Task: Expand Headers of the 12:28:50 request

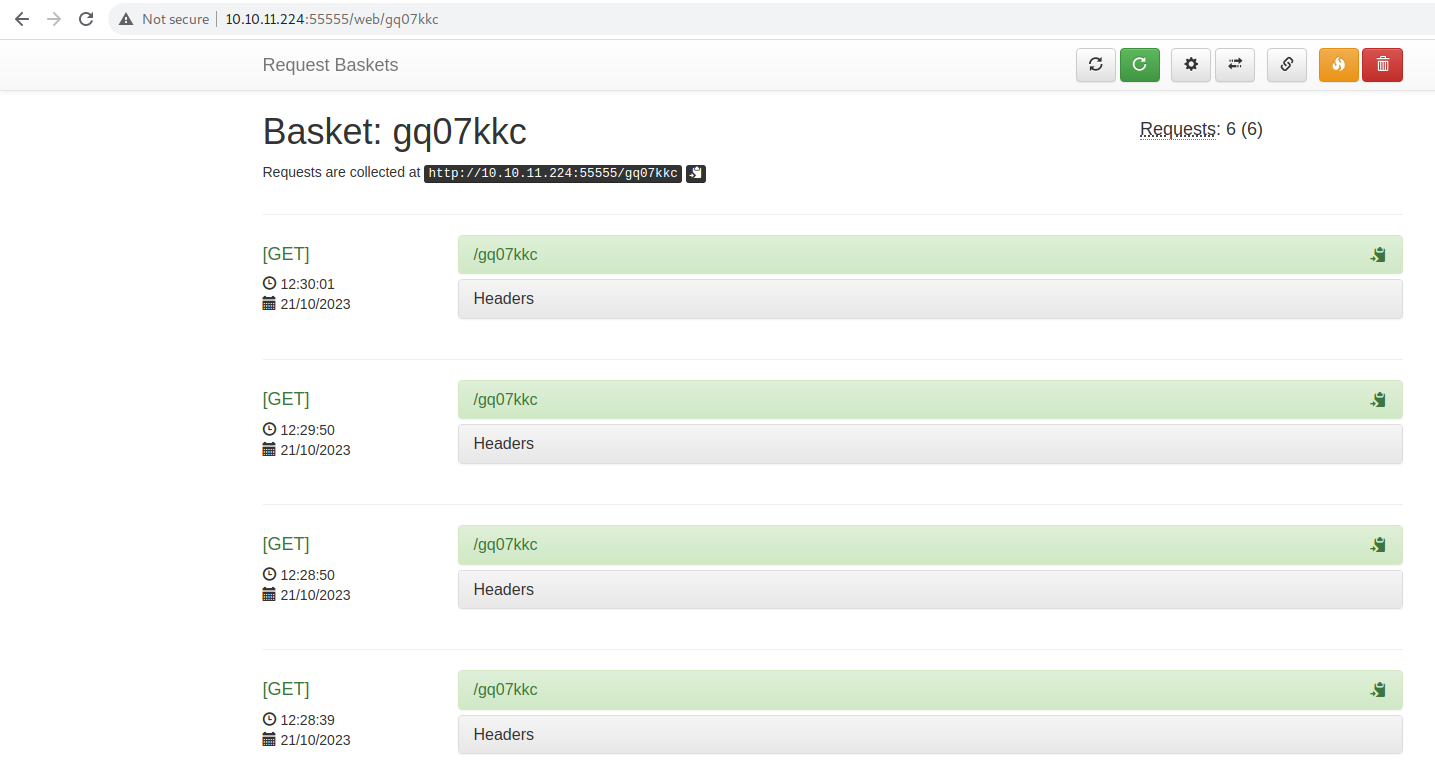Action: 930,589
